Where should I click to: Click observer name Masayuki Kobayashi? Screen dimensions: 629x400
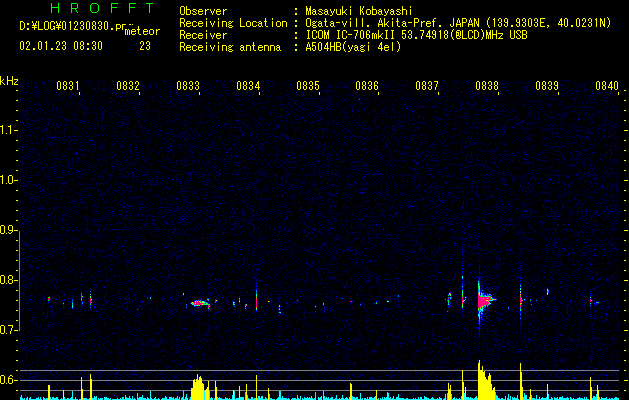point(359,11)
